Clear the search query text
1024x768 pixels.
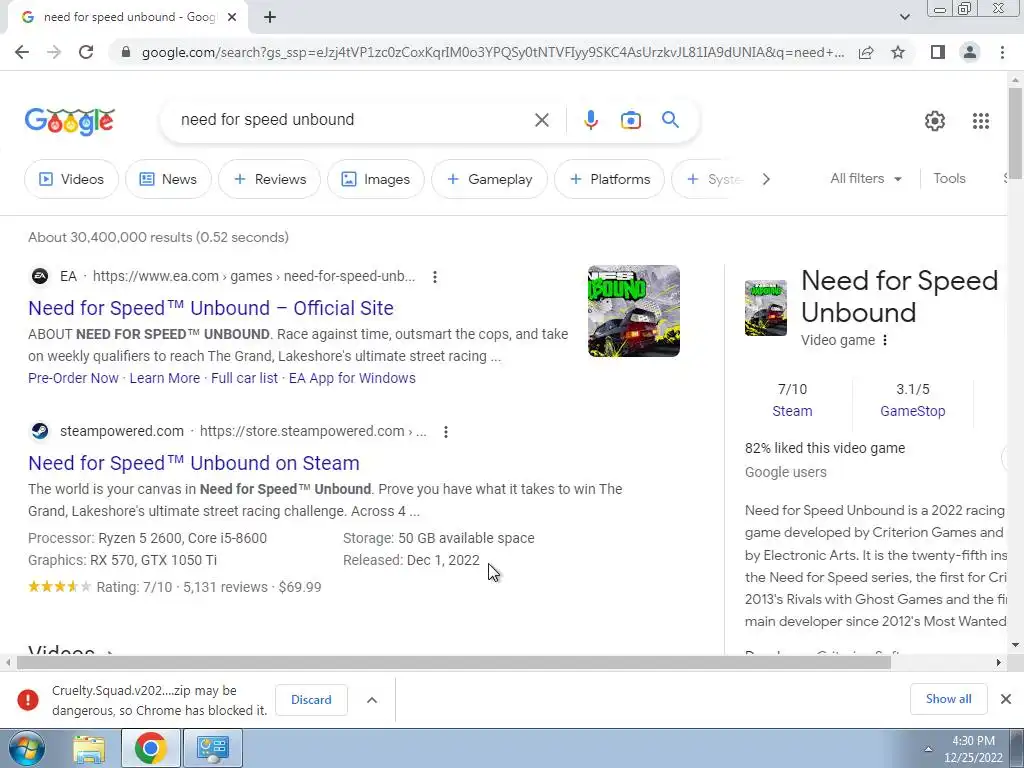click(x=541, y=120)
